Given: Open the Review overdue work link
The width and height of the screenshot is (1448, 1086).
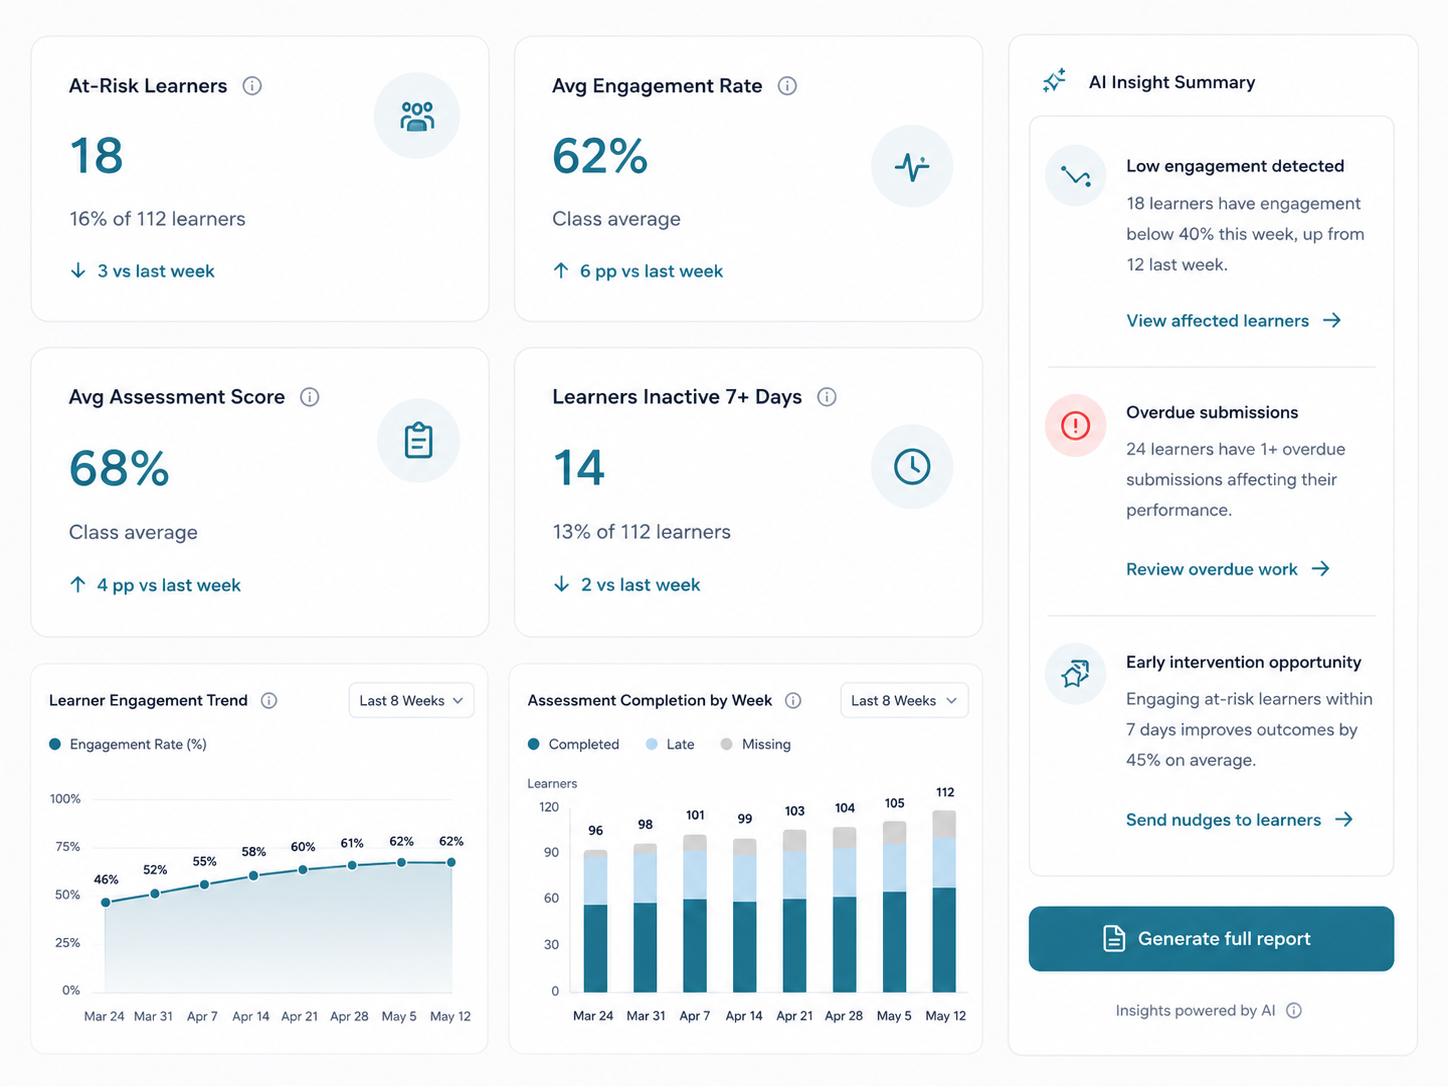Looking at the screenshot, I should tap(1228, 569).
